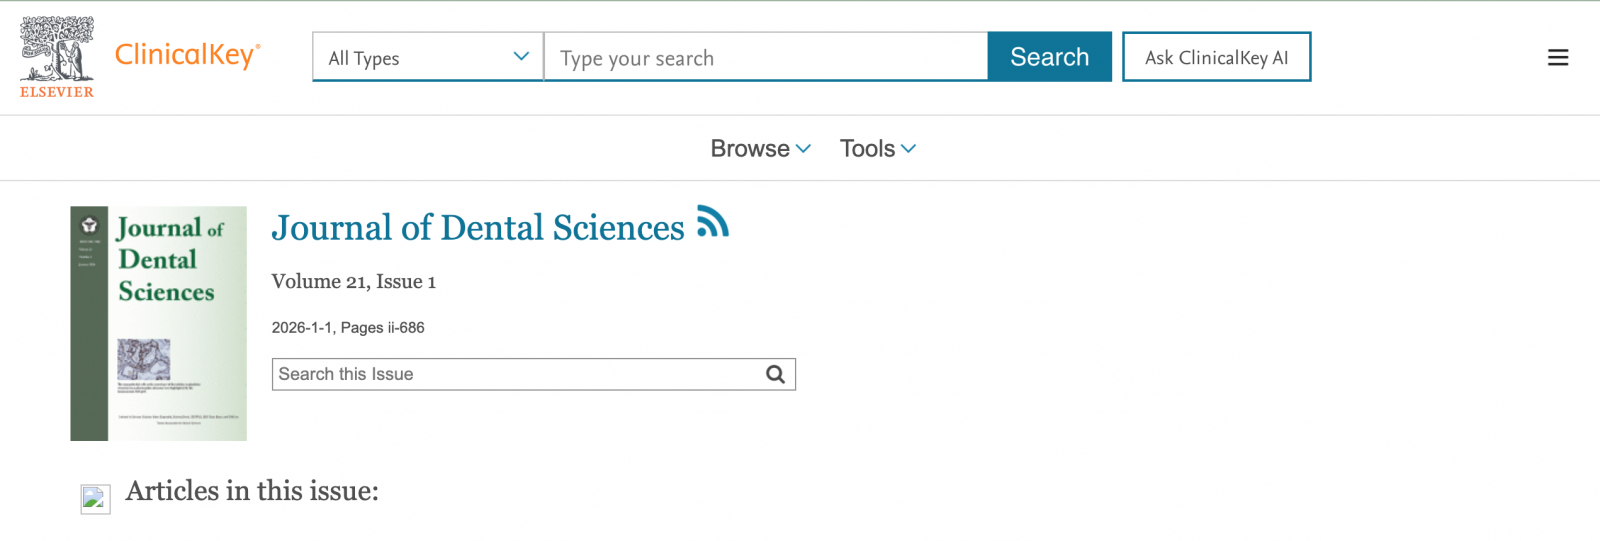Viewport: 1600px width, 541px height.
Task: Open the All Types dropdown
Action: tap(428, 57)
